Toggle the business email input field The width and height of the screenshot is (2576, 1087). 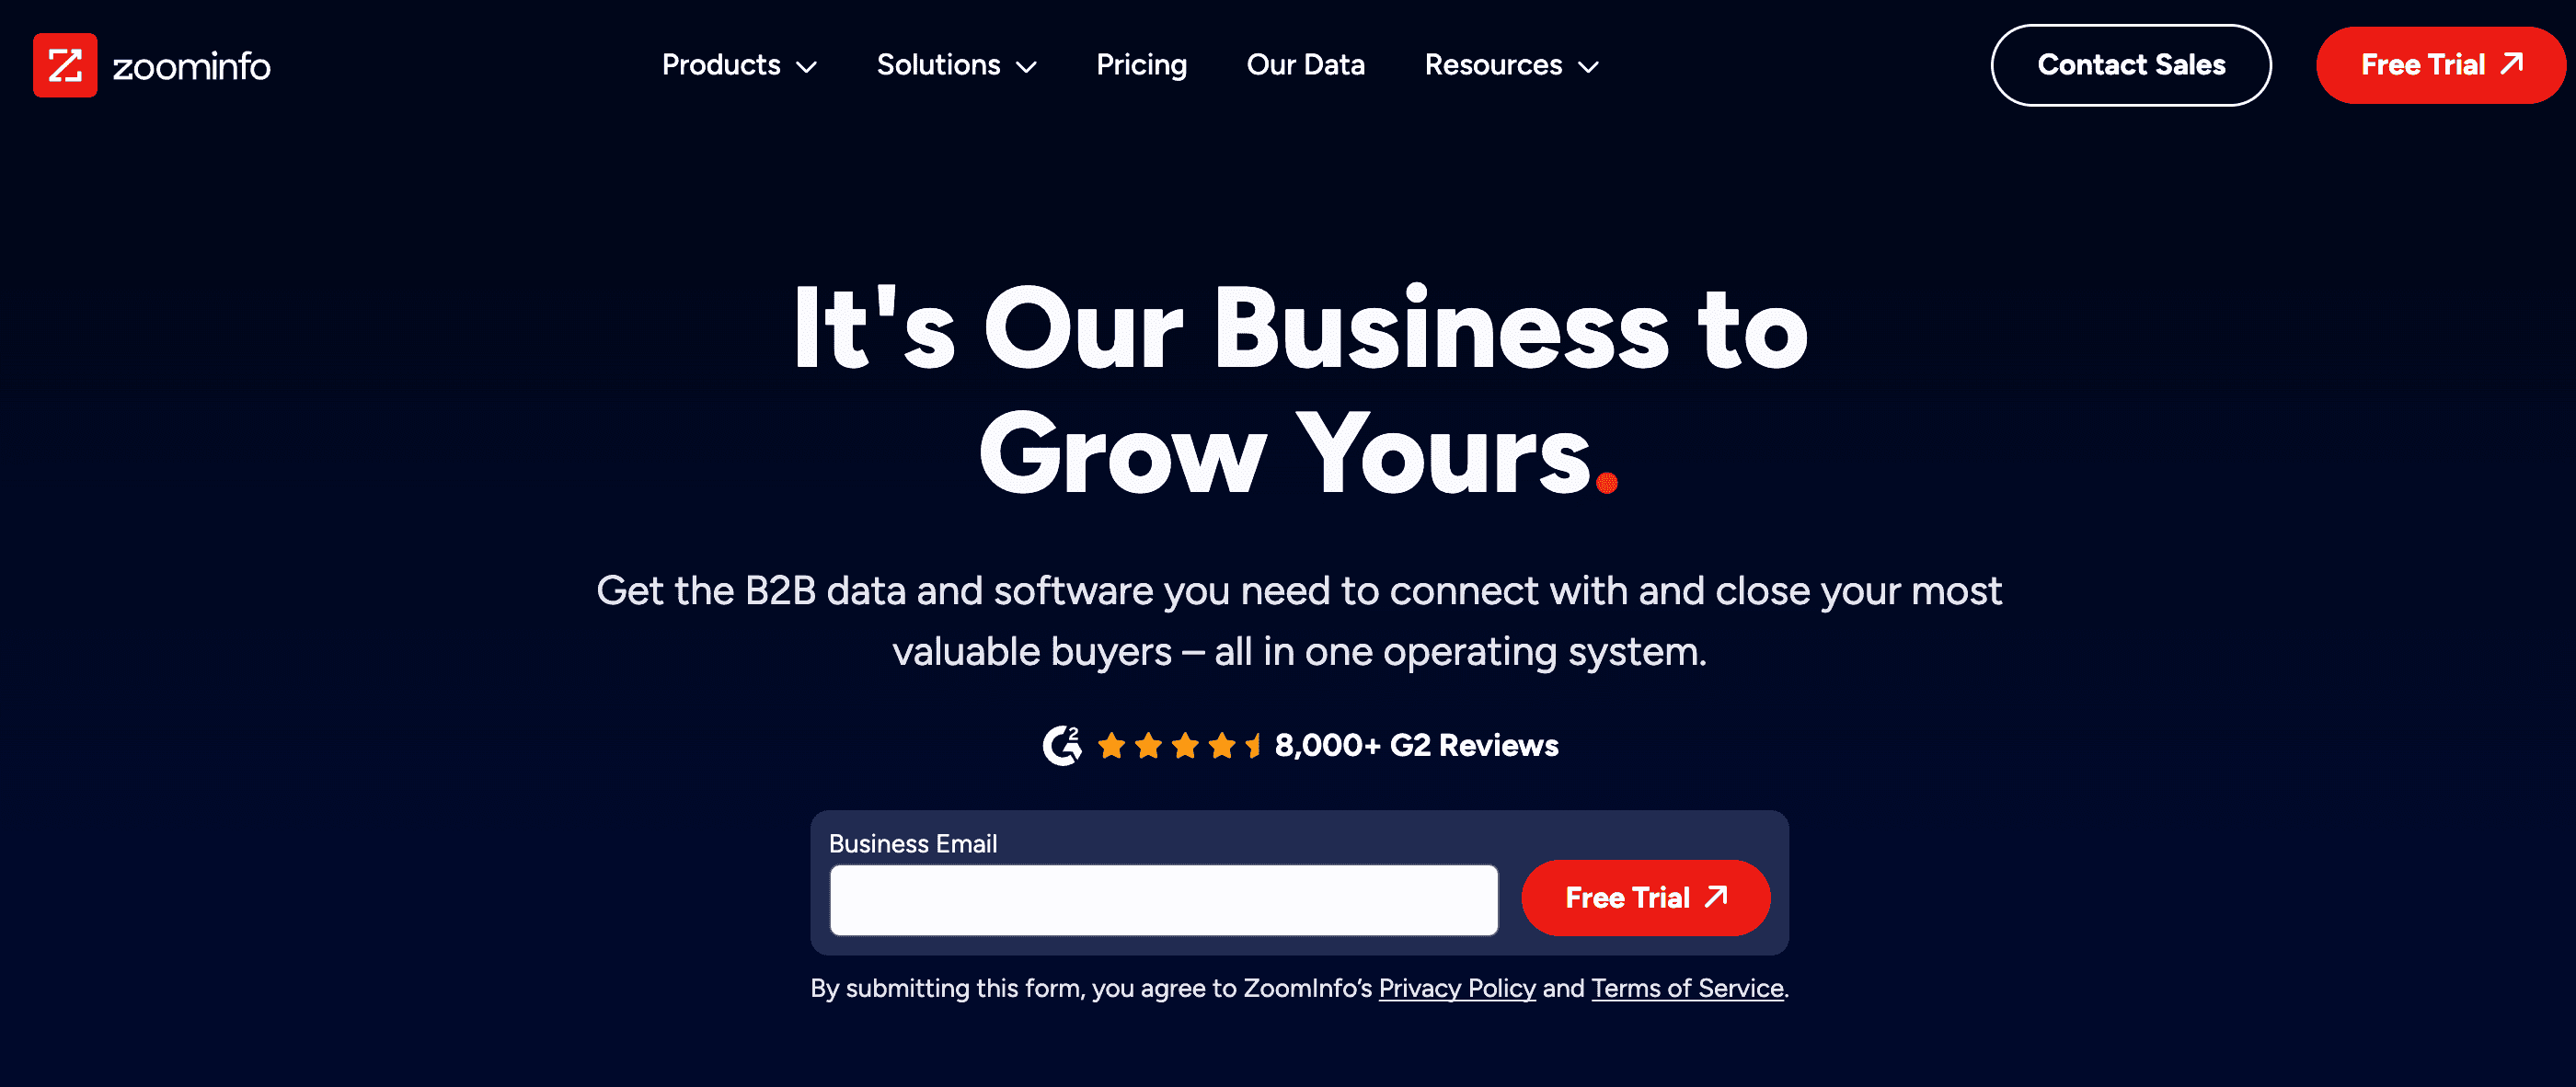1165,899
